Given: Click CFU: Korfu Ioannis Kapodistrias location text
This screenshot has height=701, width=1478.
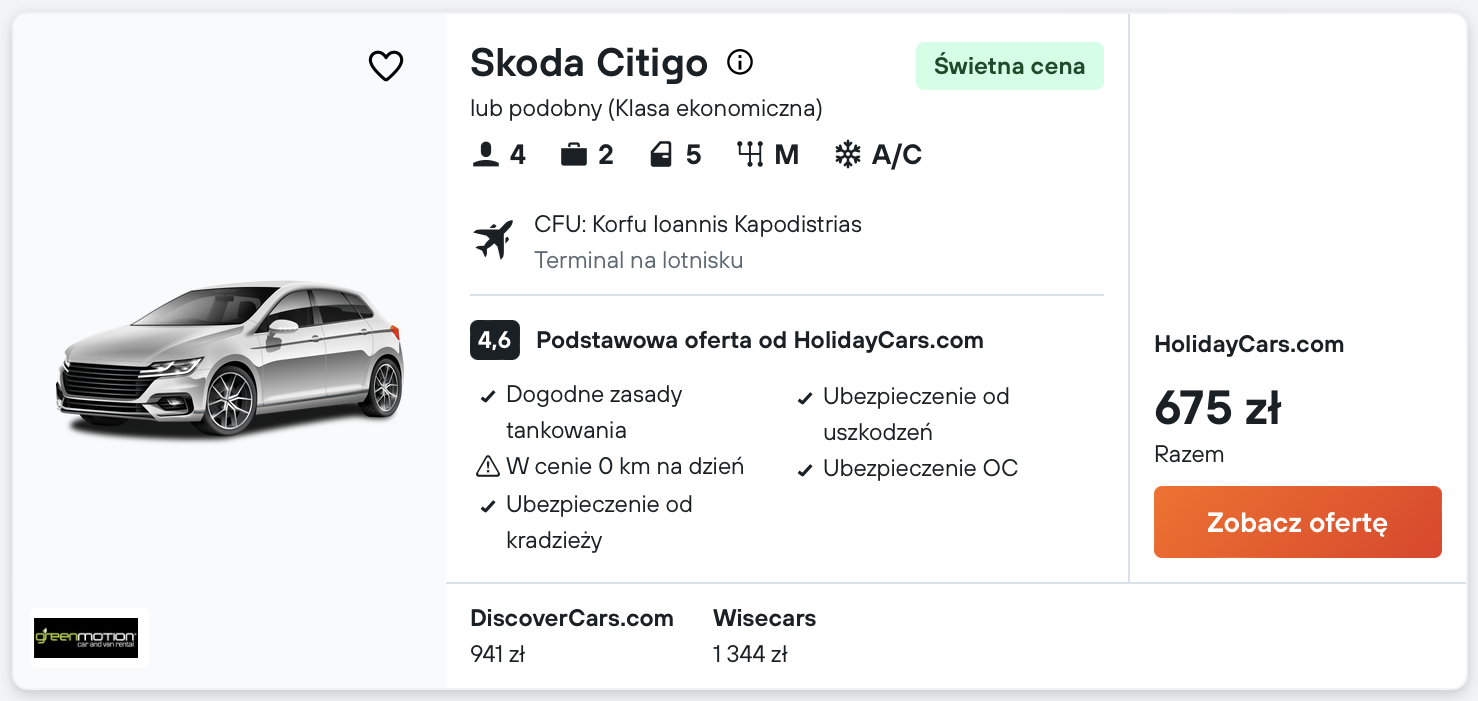Looking at the screenshot, I should click(697, 224).
